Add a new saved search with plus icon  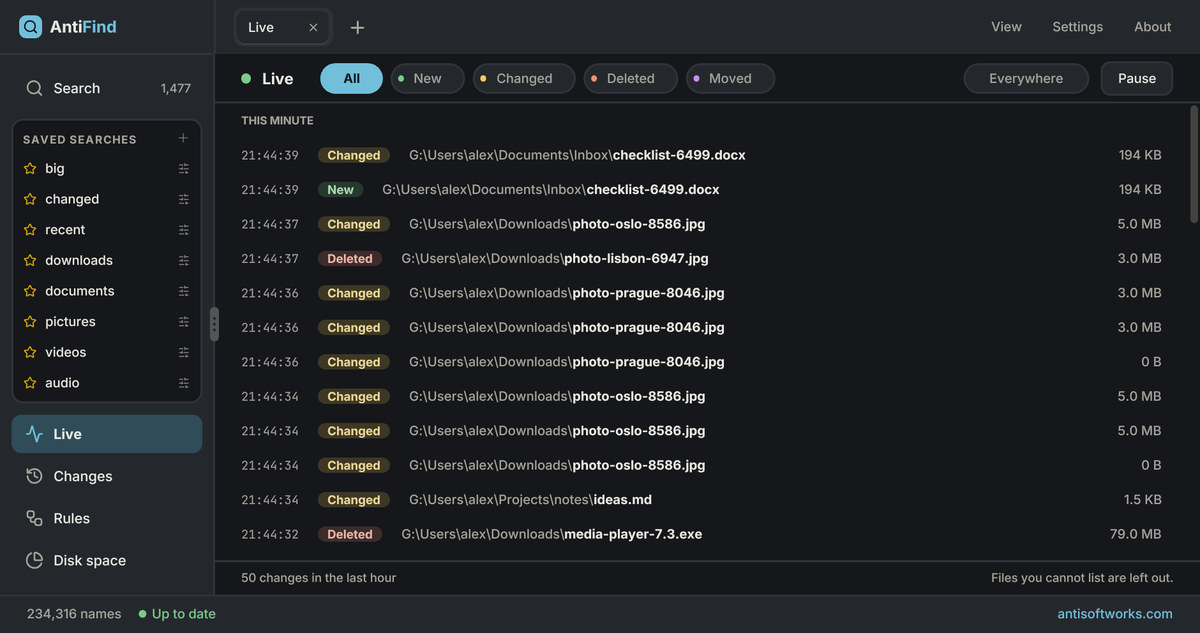pyautogui.click(x=183, y=139)
